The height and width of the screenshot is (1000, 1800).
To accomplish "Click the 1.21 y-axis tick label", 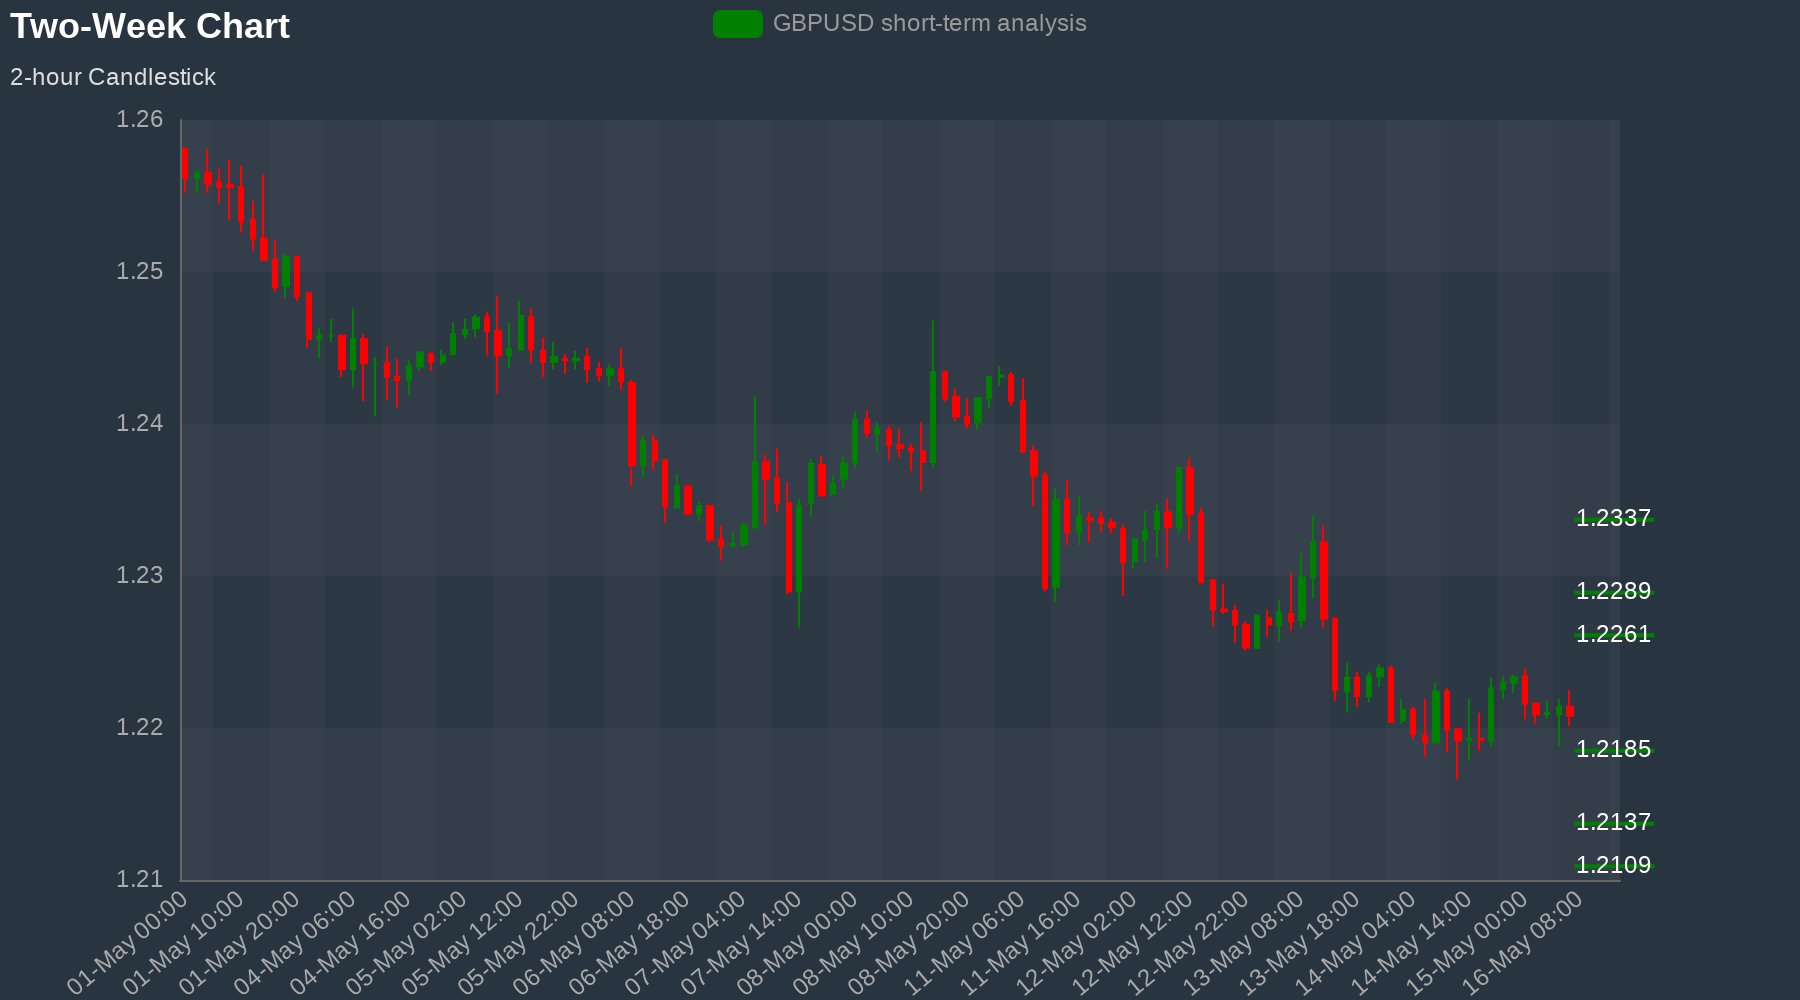I will click(x=139, y=880).
